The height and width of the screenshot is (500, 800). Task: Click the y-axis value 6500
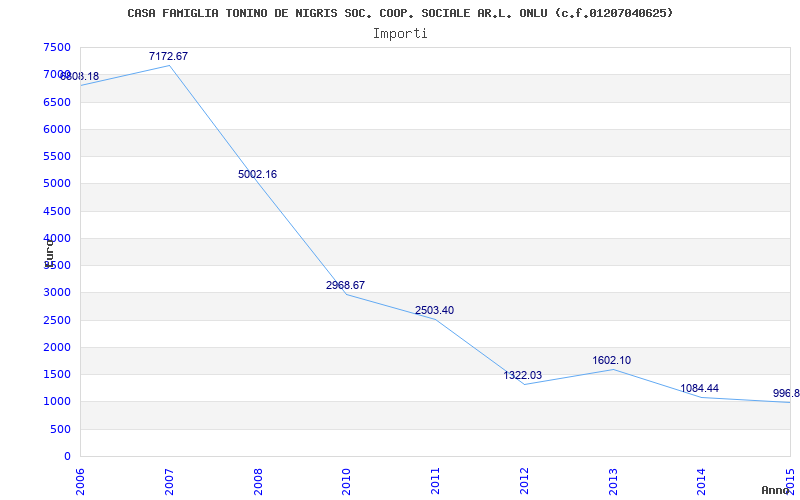(x=57, y=102)
